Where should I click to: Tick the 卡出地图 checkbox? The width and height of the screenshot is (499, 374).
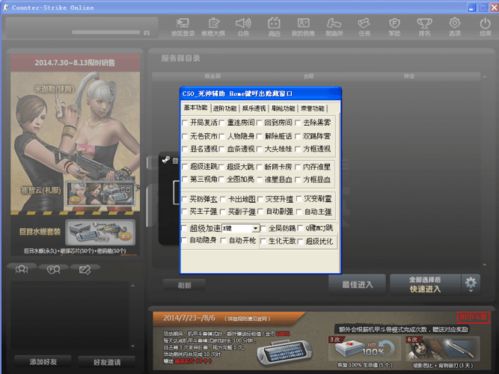[223, 199]
